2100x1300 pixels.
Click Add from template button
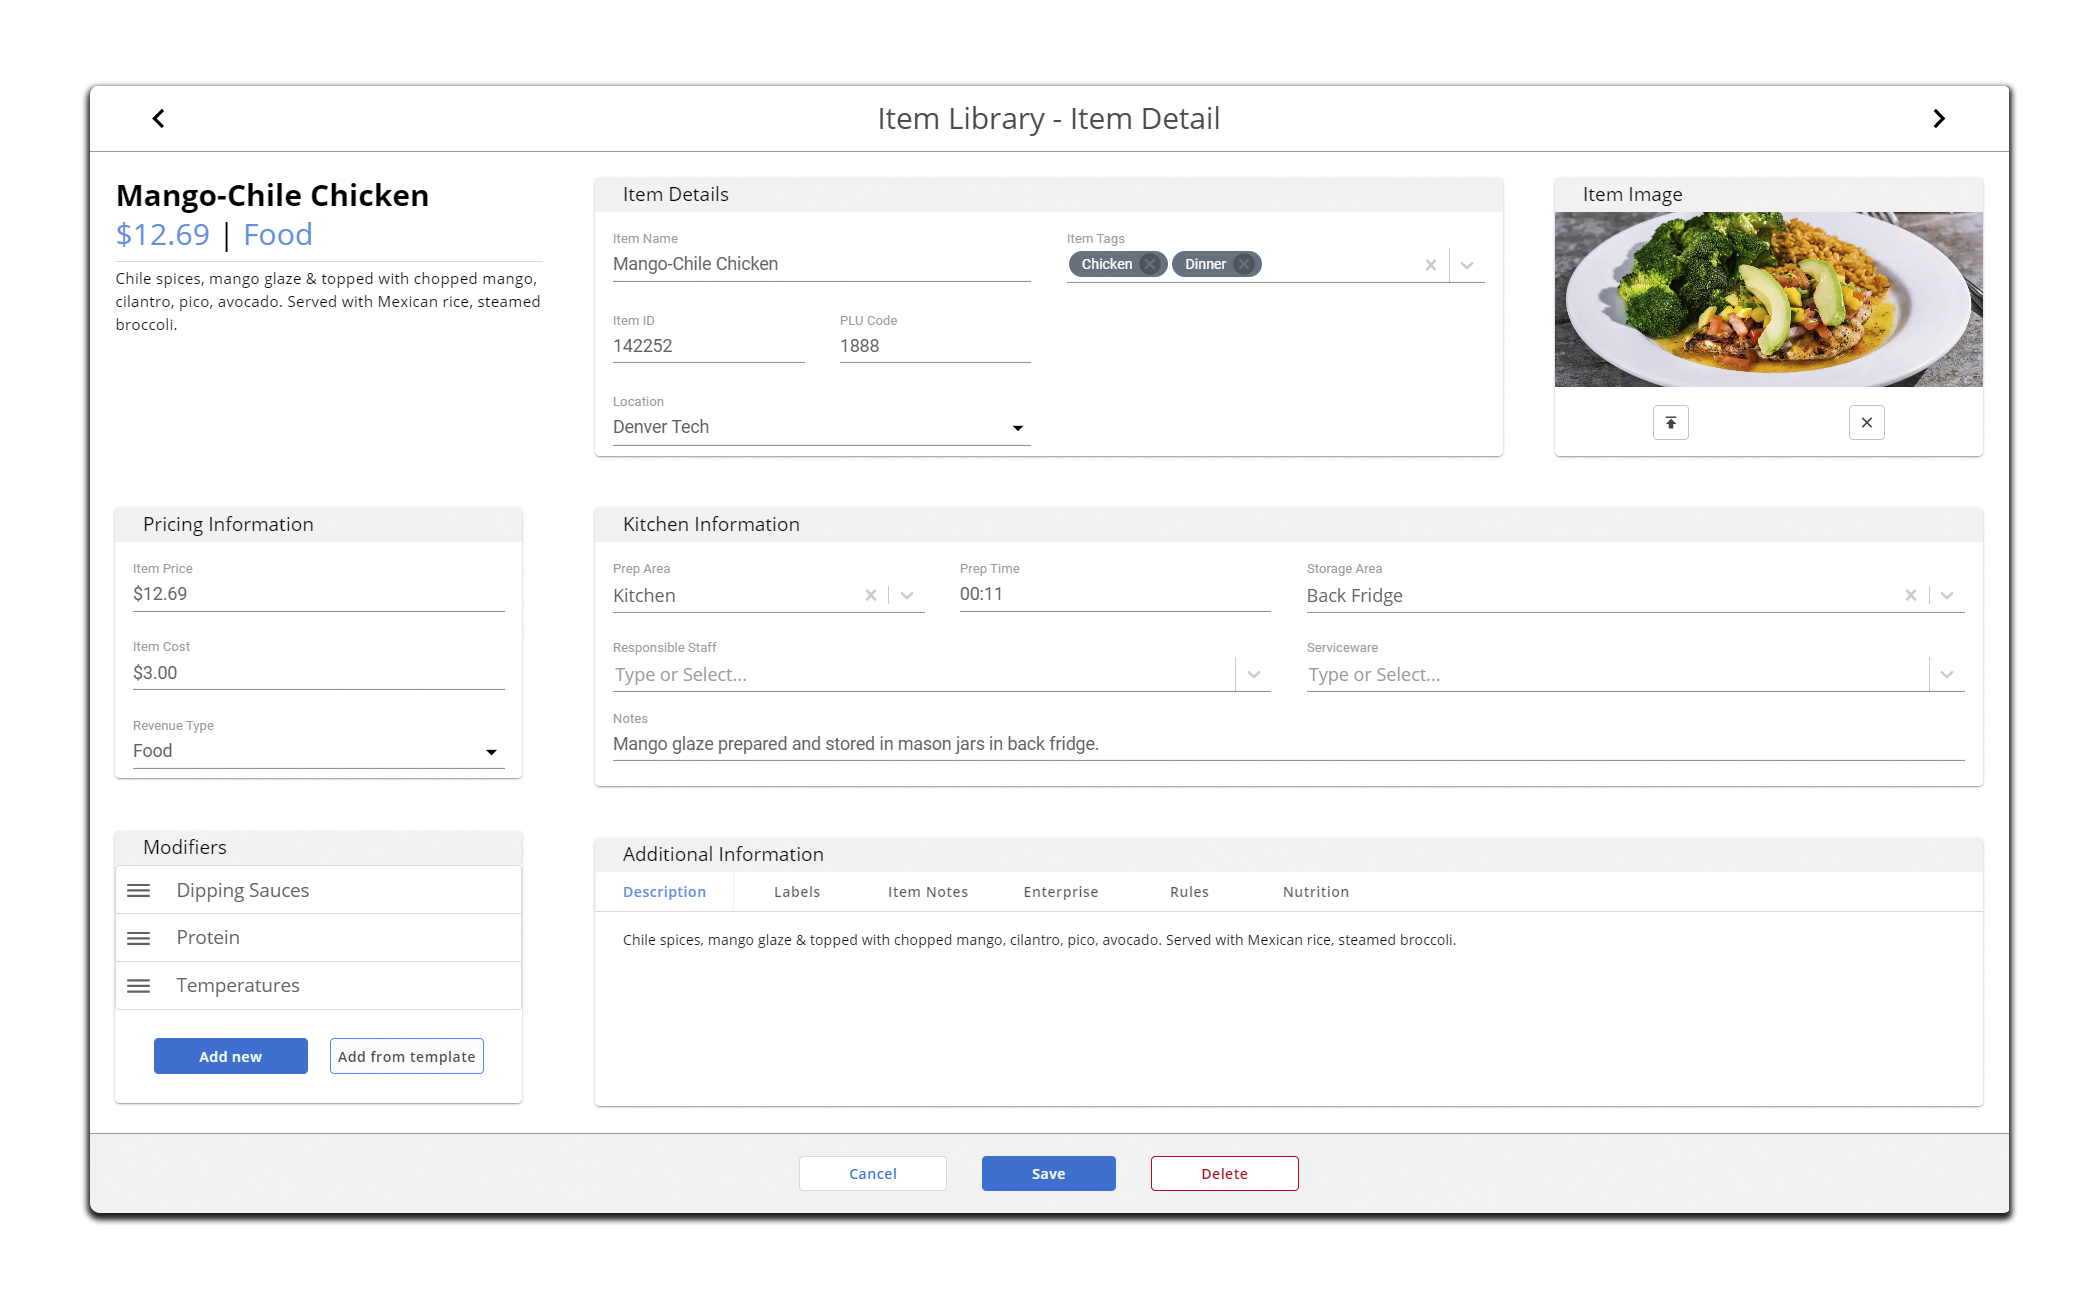407,1056
